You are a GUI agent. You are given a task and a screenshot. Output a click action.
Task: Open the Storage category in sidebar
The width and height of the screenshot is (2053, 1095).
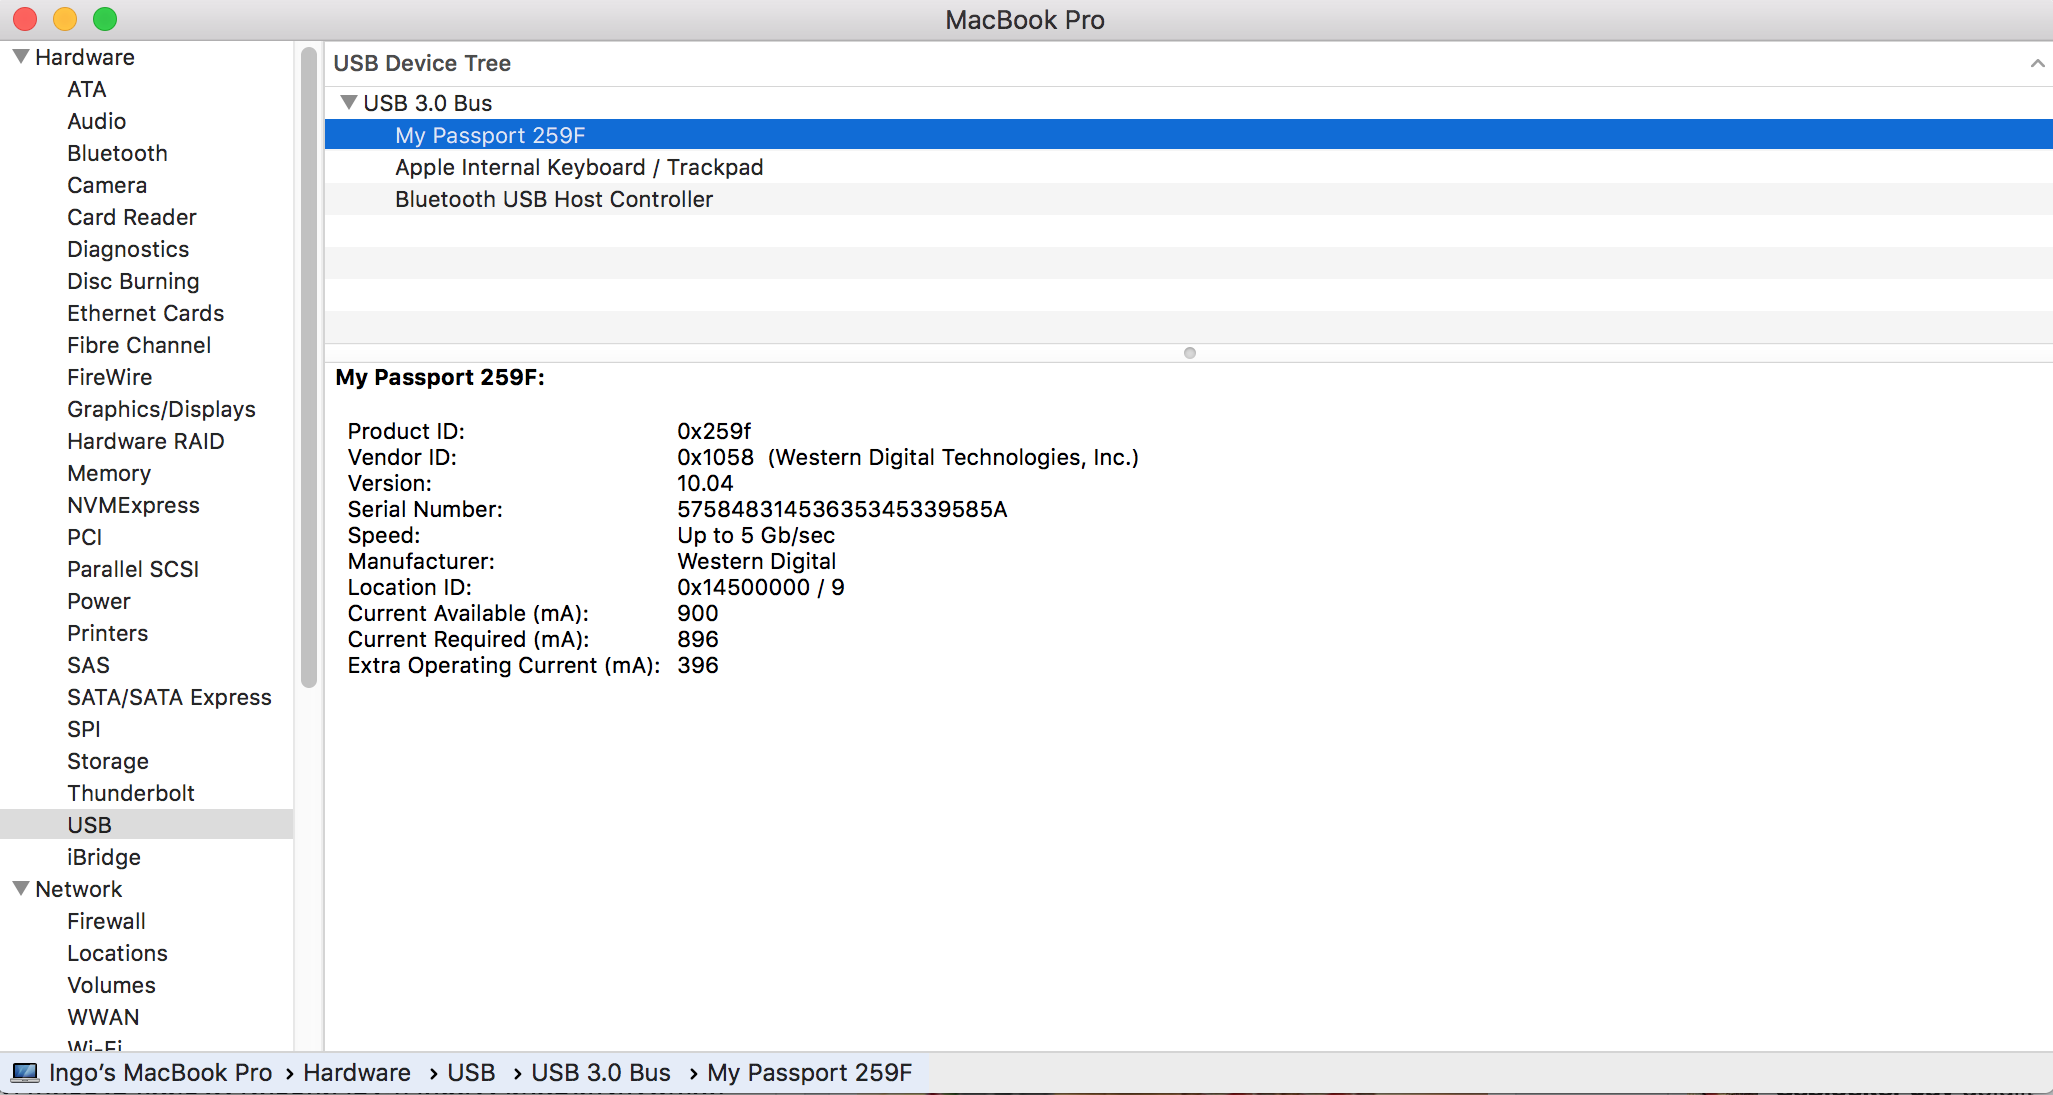tap(107, 761)
